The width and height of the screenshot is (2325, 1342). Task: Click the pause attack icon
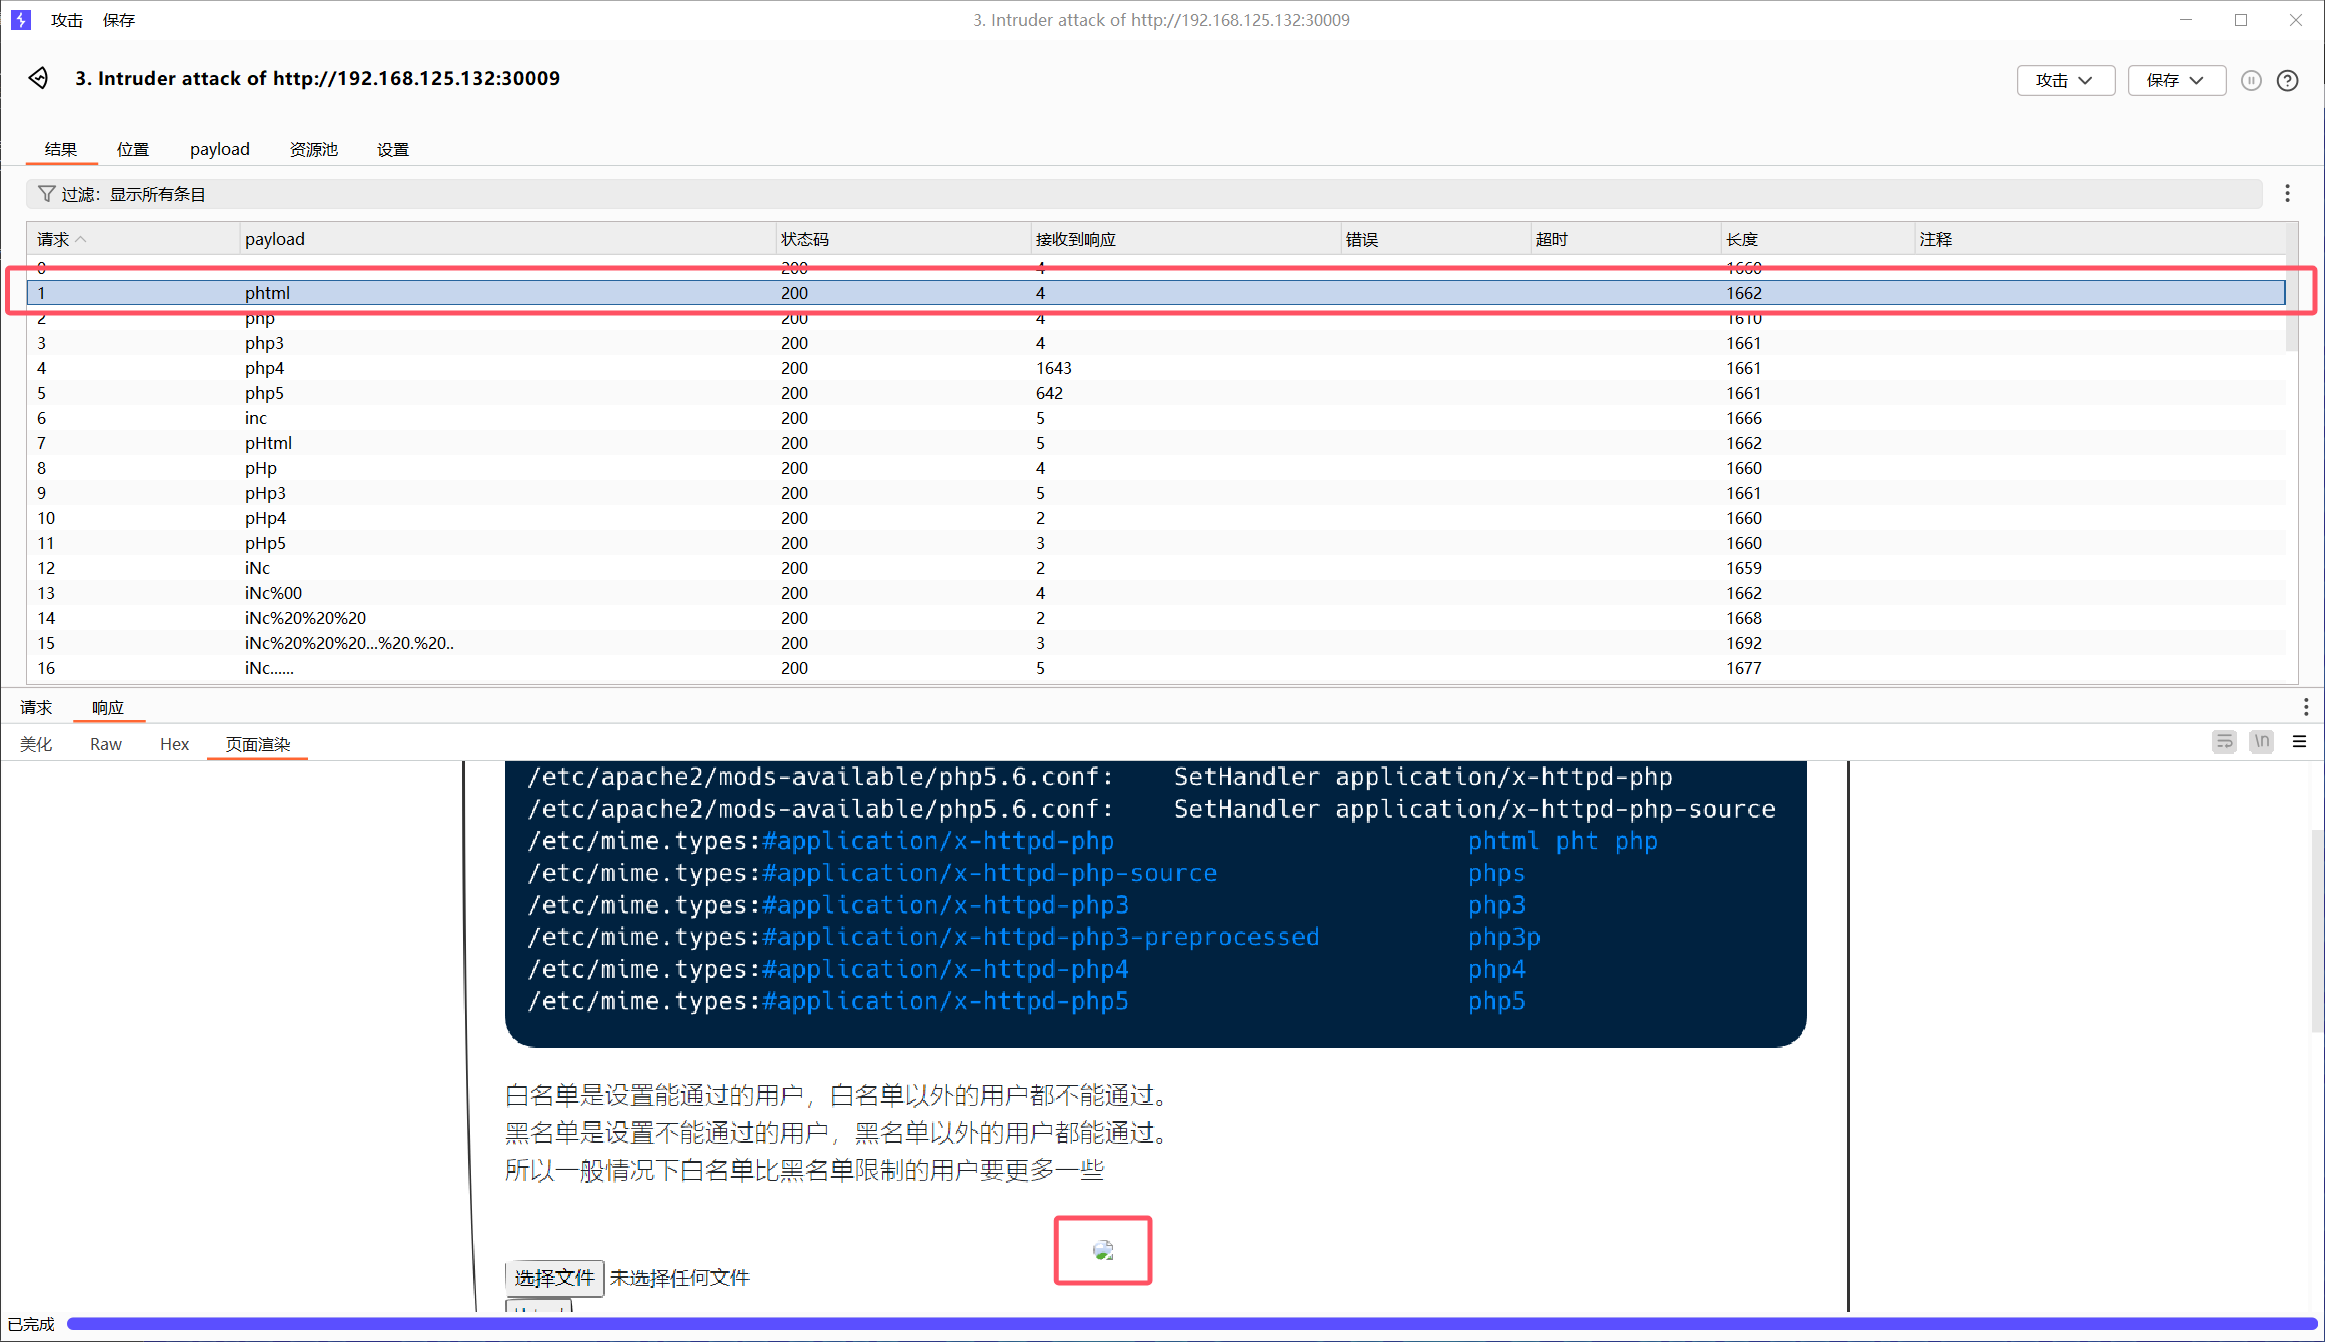pos(2250,80)
